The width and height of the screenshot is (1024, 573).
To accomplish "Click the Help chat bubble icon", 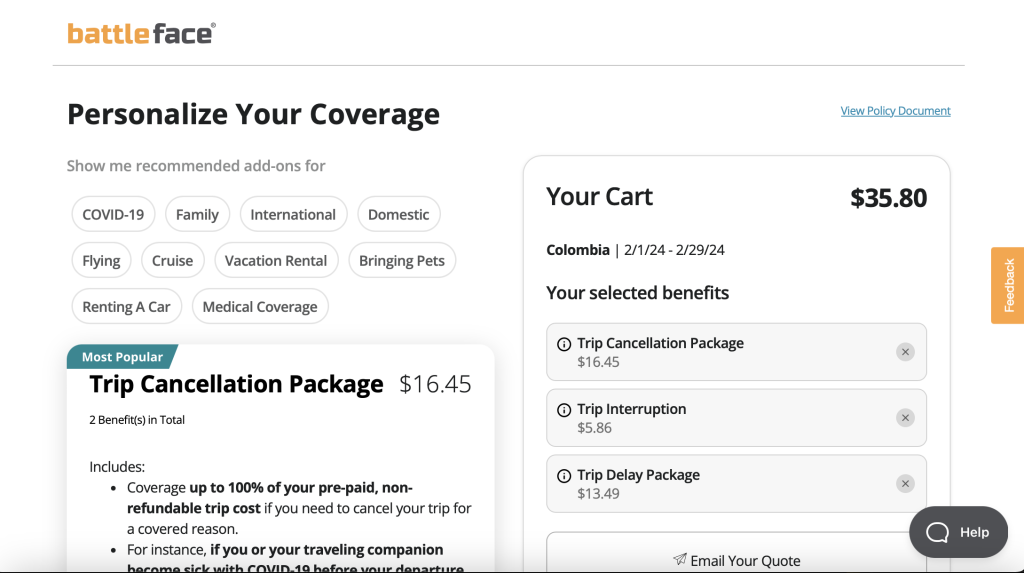I will coord(937,532).
